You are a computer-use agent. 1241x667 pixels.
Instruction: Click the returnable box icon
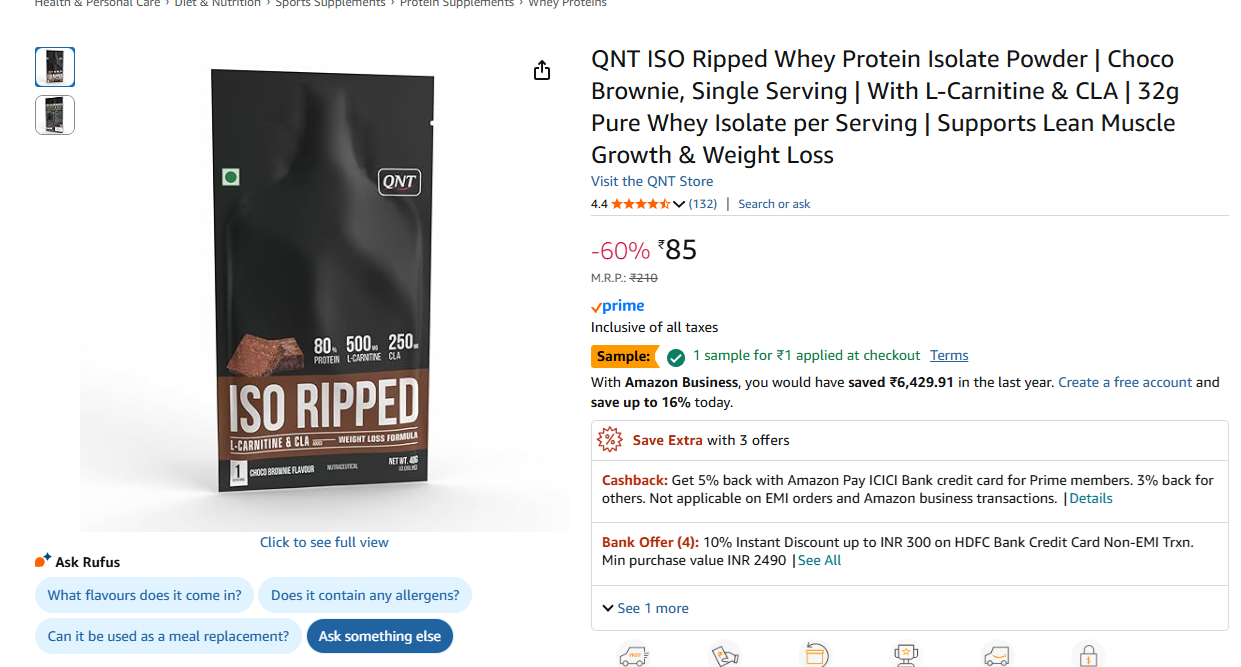tap(815, 656)
